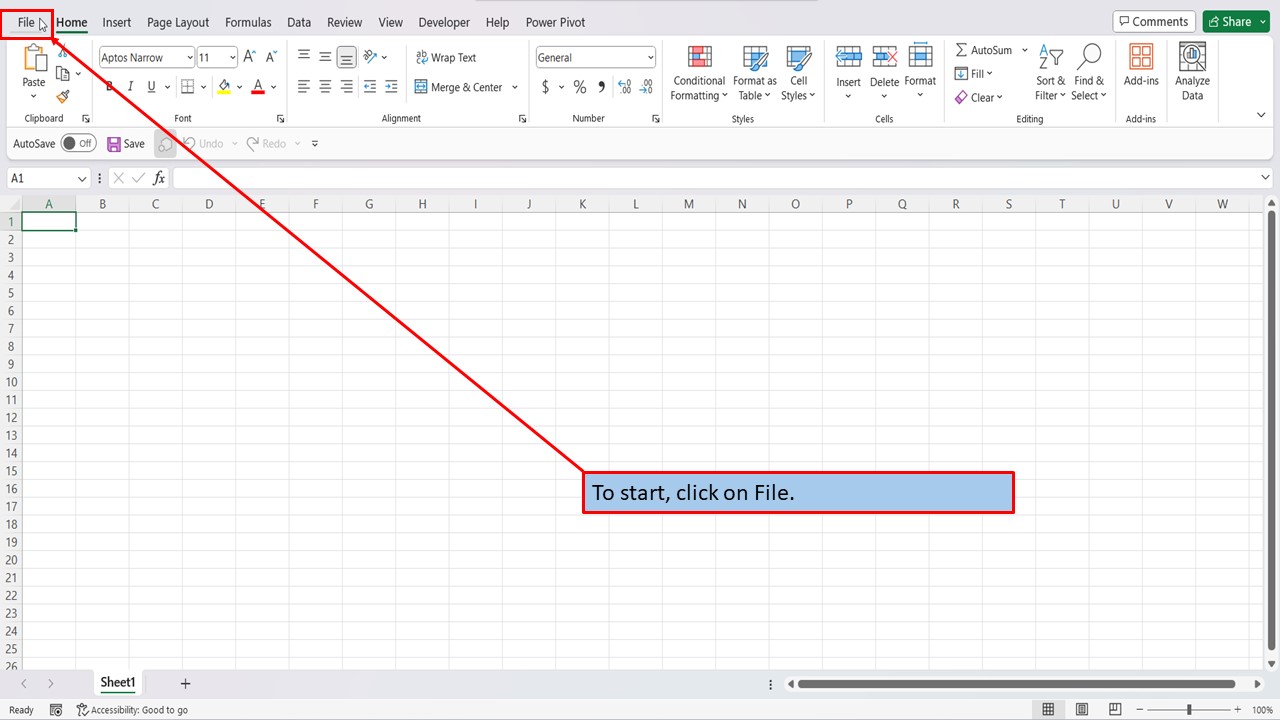Open the Data ribbon tab
1280x720 pixels.
[299, 22]
